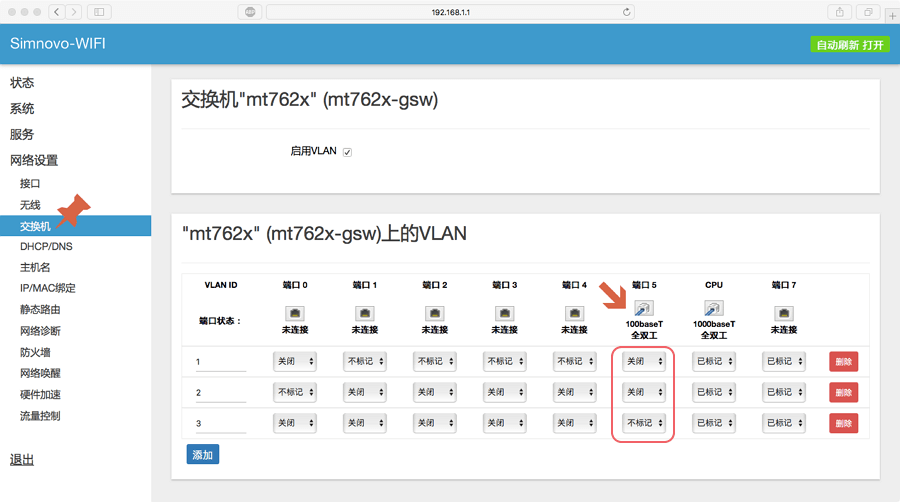Delete VLAN 3 with 删除 button
Viewport: 900px width, 502px height.
[x=843, y=423]
